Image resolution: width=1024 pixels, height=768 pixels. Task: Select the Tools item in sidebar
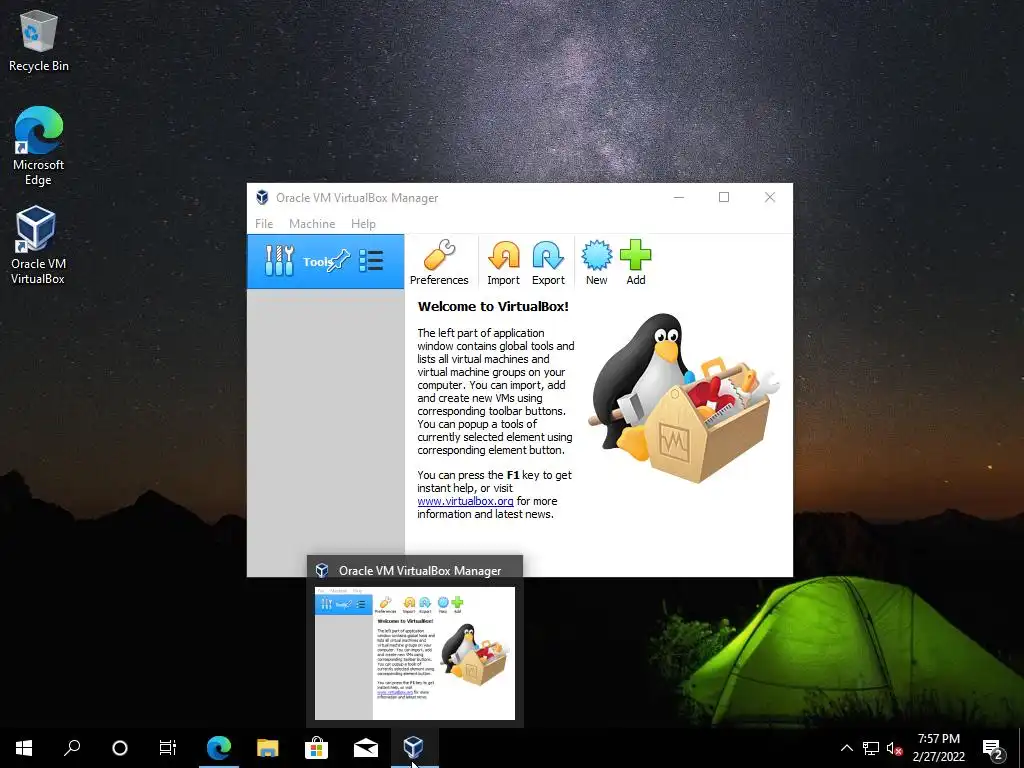tap(325, 261)
